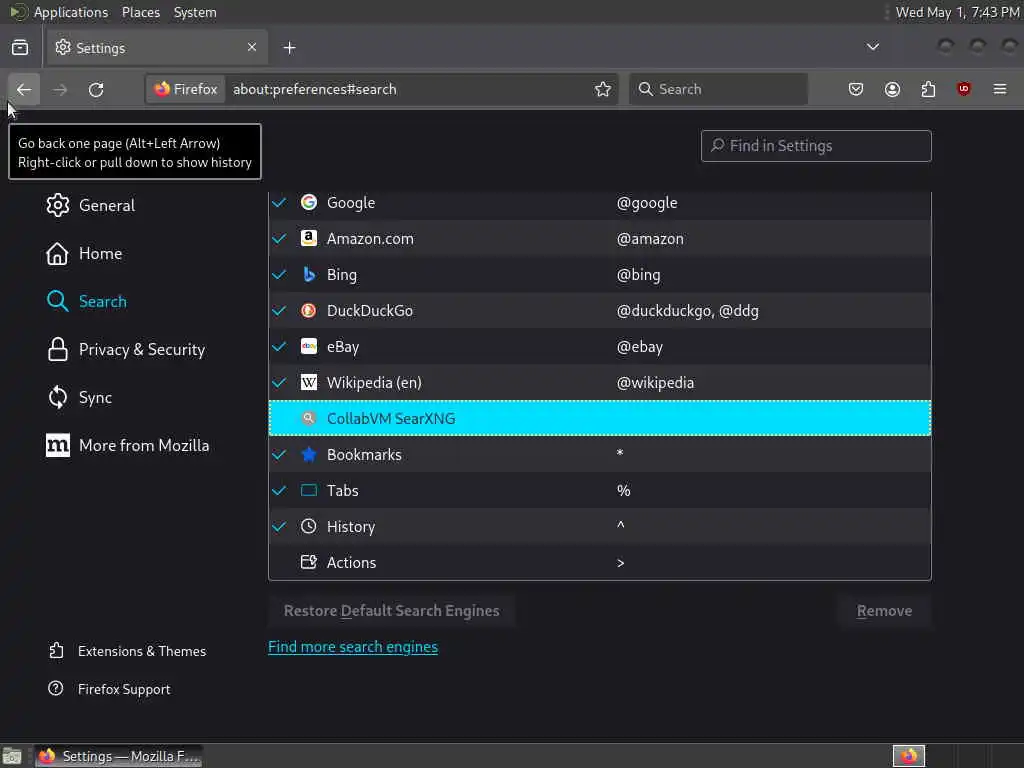Screen dimensions: 1024x768
Task: Open Privacy & Security settings
Action: click(x=126, y=349)
